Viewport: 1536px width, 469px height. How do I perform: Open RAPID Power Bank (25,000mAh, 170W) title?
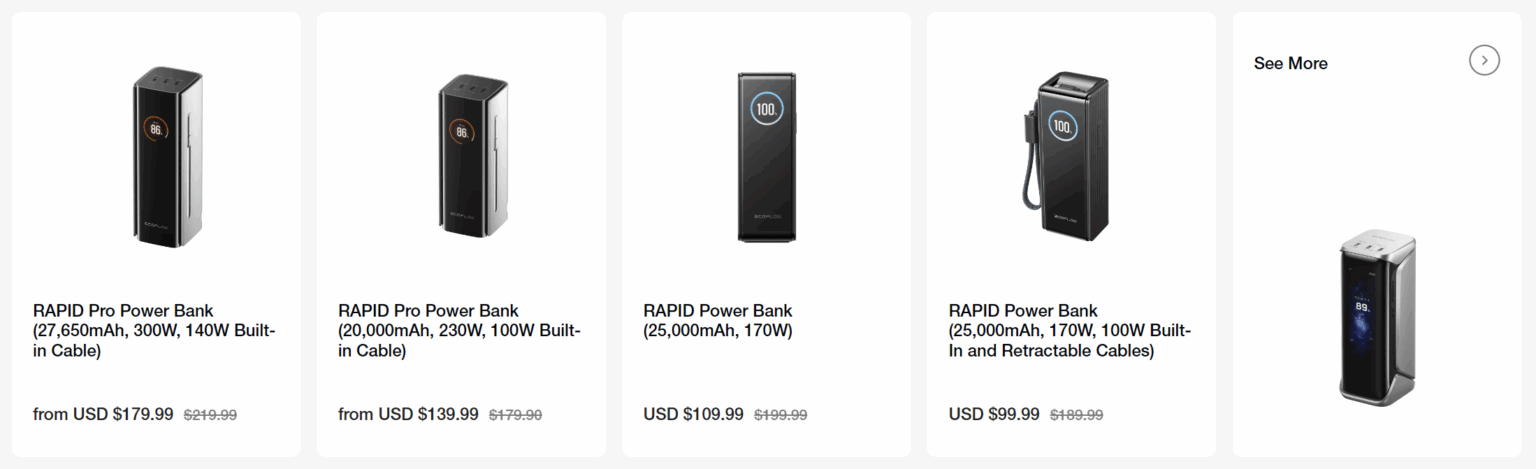click(x=717, y=321)
